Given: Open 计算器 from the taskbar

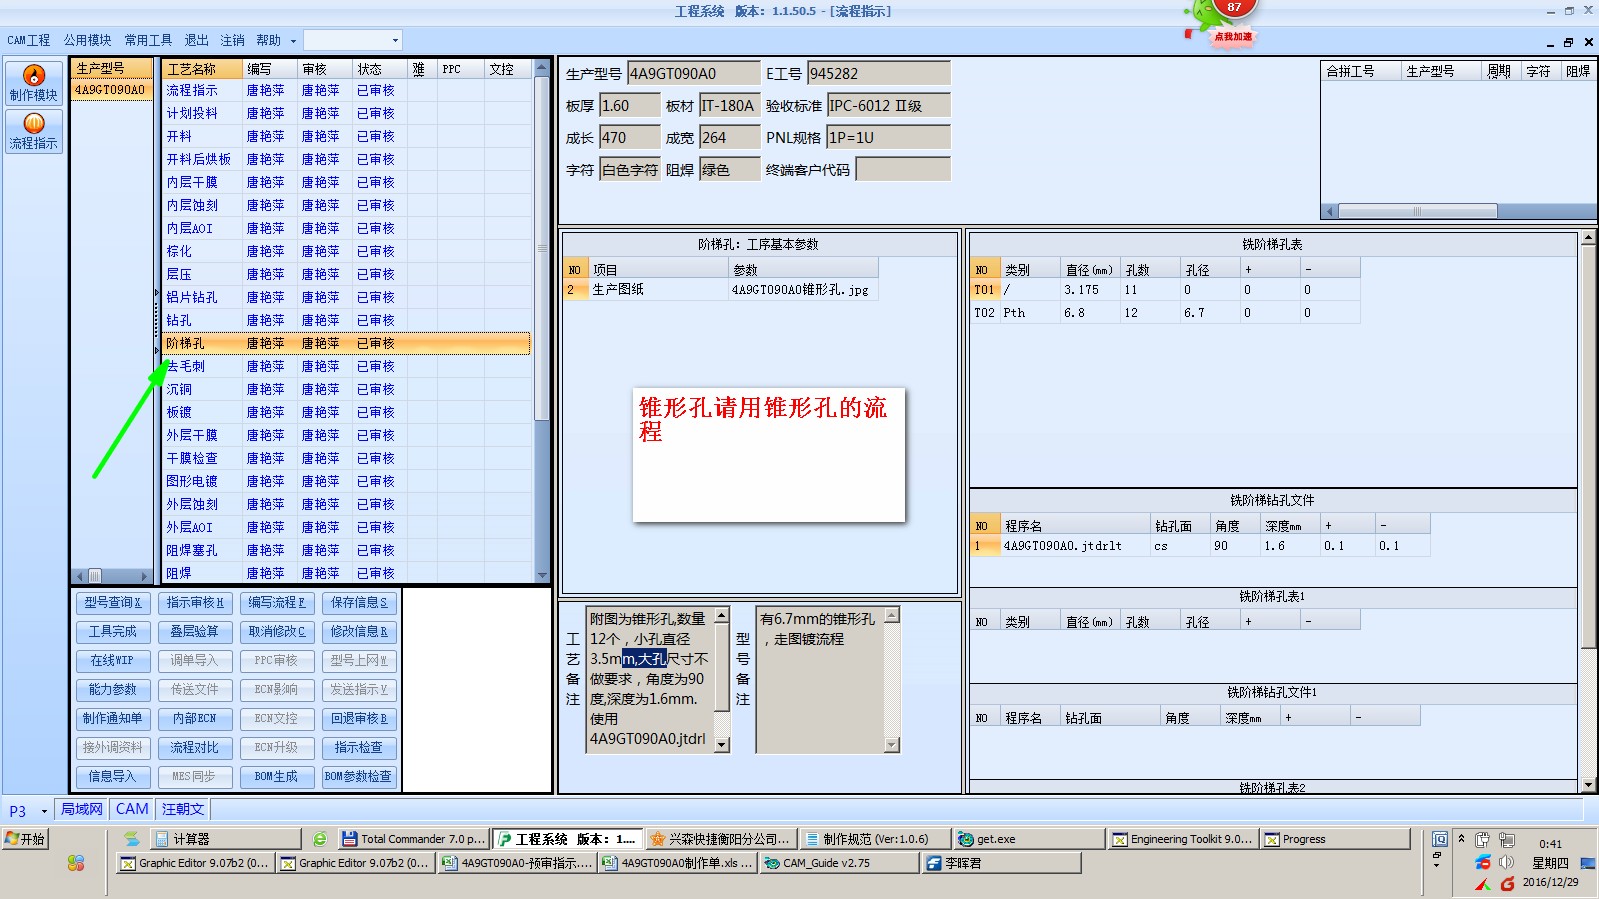Looking at the screenshot, I should click(x=226, y=839).
